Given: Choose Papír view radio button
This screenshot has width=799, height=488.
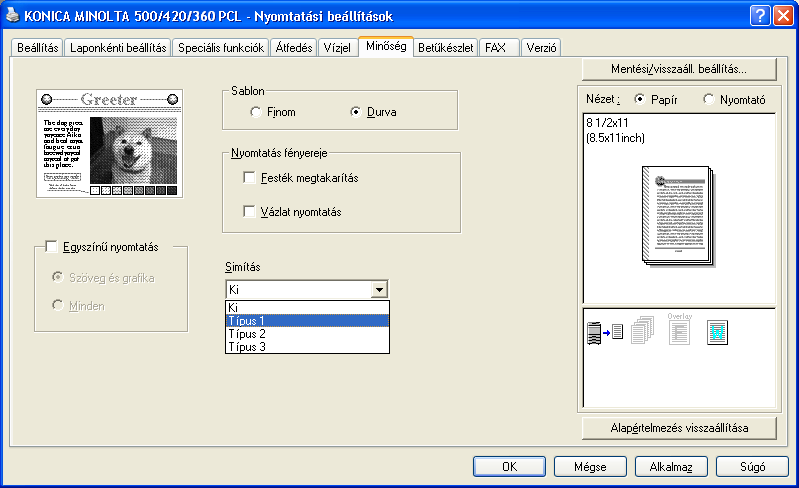Looking at the screenshot, I should coord(655,99).
